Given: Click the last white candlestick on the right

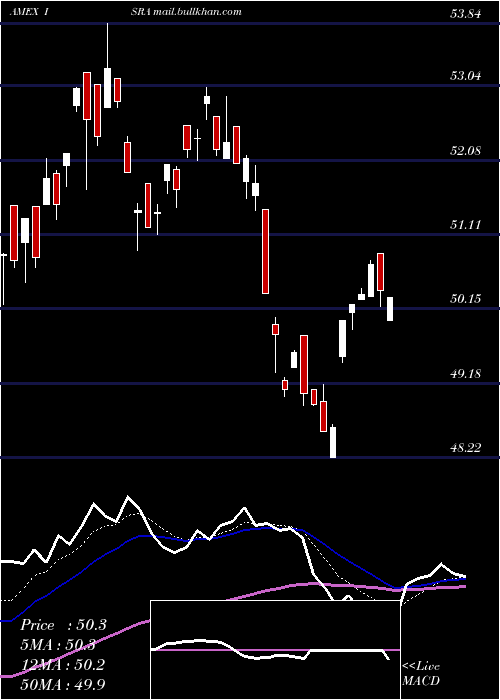Looking at the screenshot, I should 390,308.
